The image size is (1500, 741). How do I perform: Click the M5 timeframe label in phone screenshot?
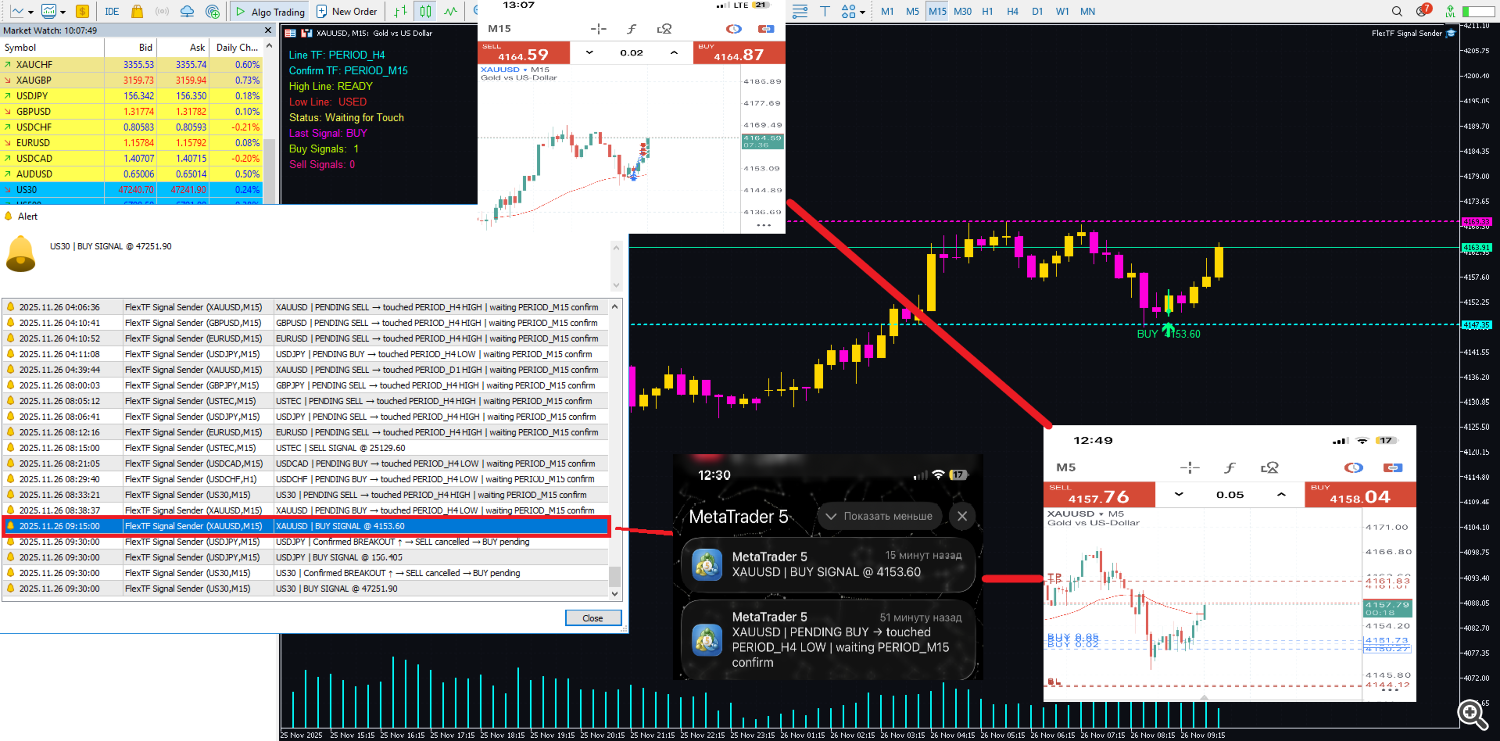1067,467
